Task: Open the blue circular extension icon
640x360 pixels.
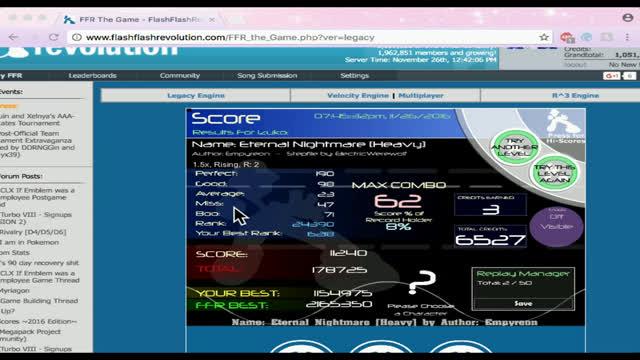Action: 587,37
